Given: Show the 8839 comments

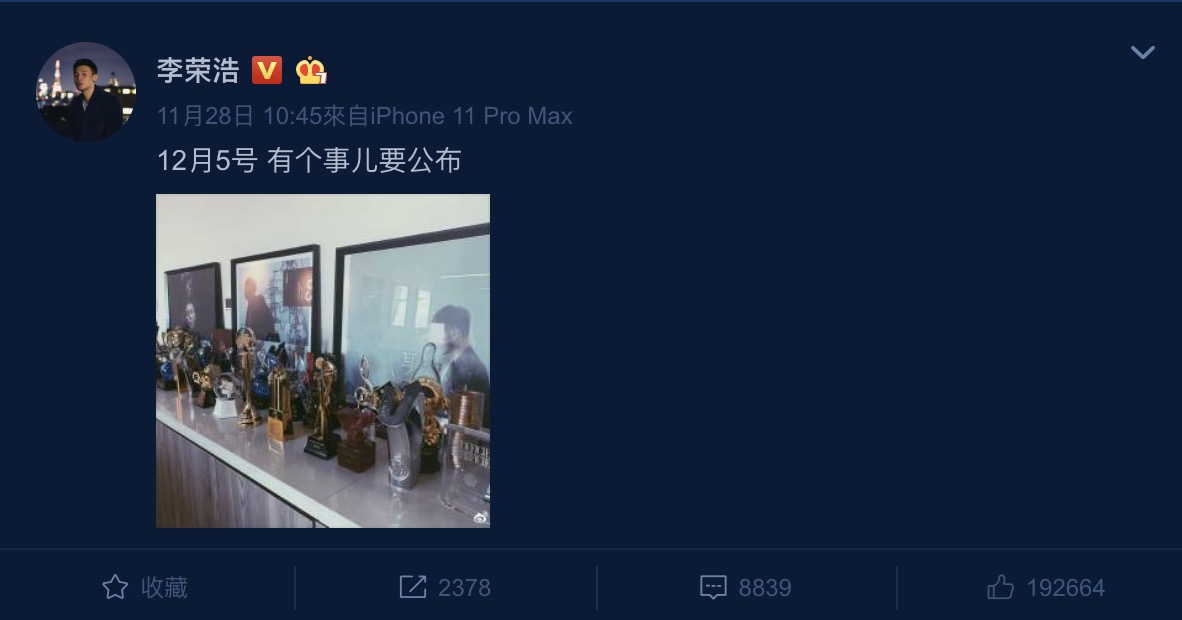Looking at the screenshot, I should point(765,588).
